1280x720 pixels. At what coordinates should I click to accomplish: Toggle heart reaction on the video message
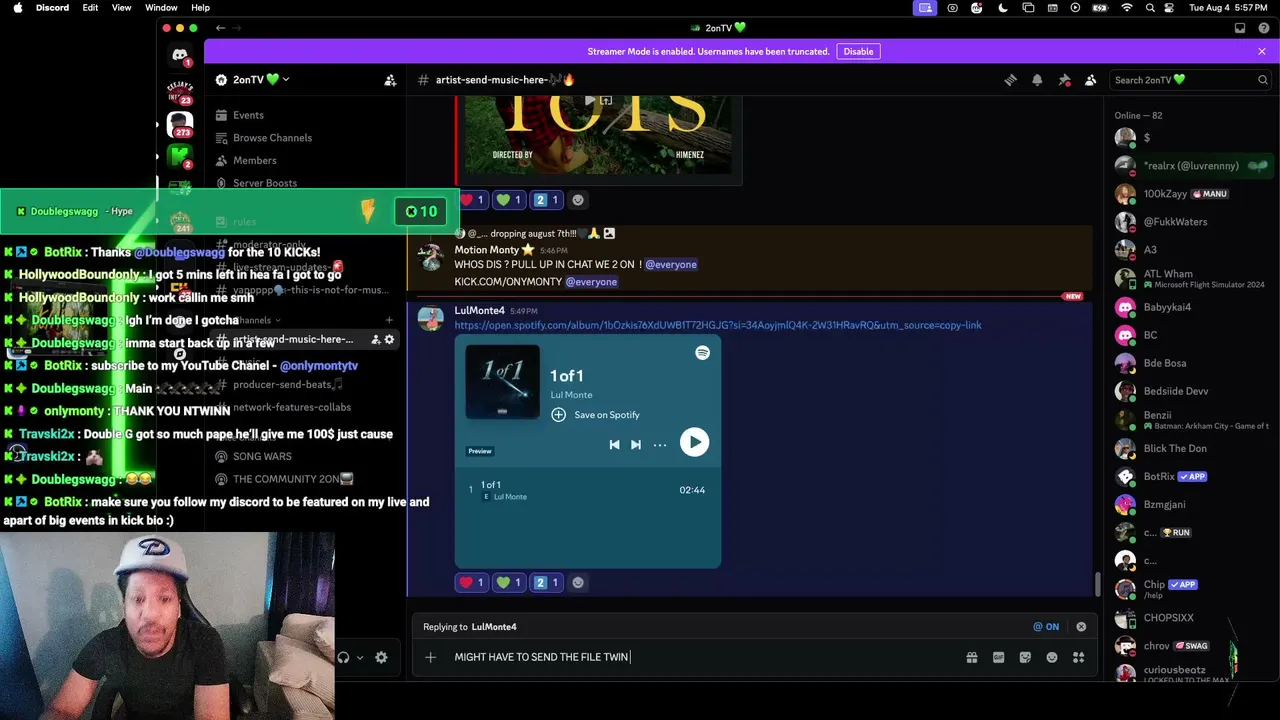point(471,200)
